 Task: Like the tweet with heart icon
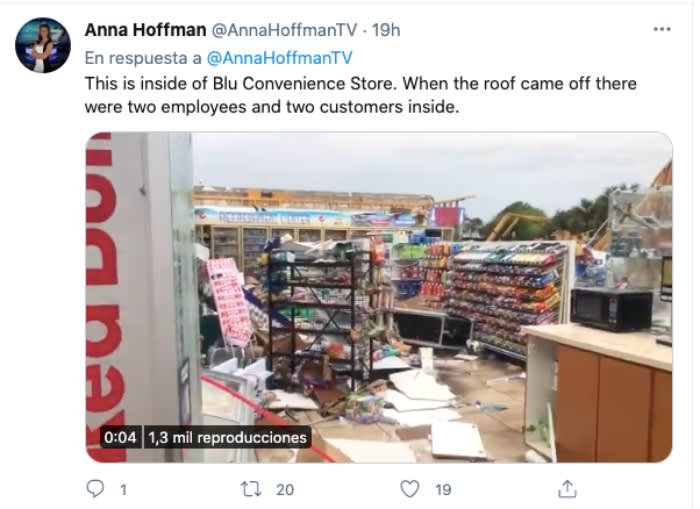pyautogui.click(x=409, y=488)
